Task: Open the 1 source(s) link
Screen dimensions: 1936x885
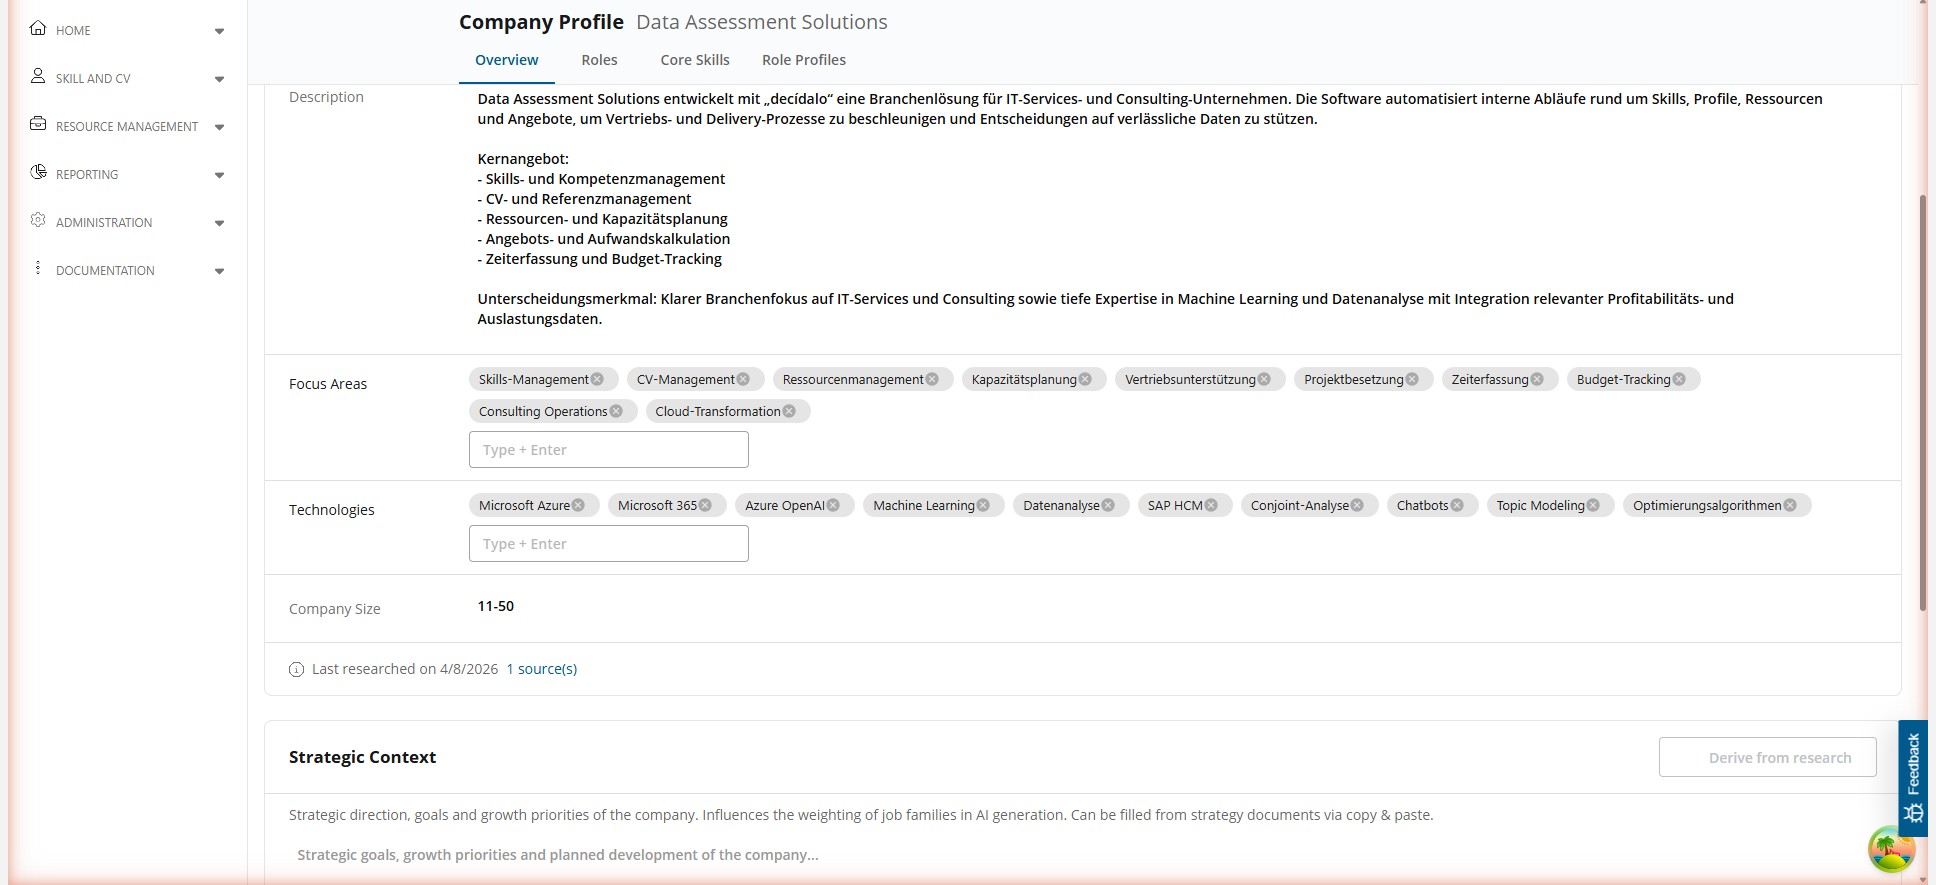Action: (x=541, y=669)
